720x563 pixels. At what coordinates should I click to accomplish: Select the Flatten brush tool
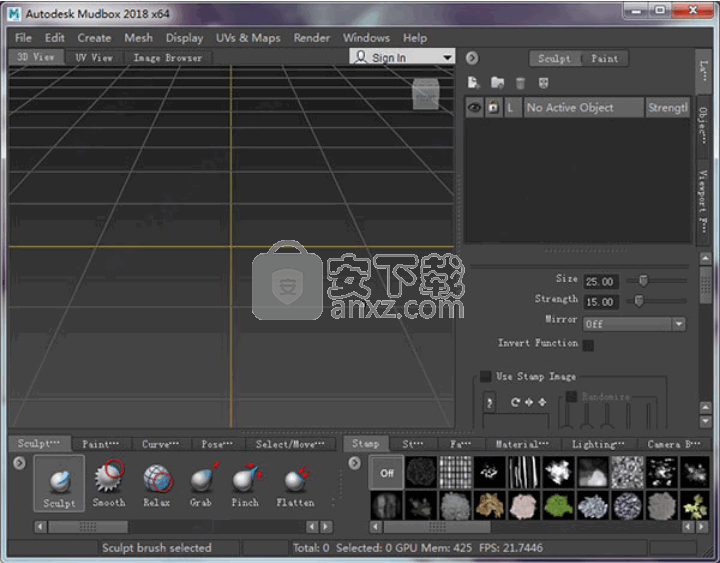pos(295,484)
